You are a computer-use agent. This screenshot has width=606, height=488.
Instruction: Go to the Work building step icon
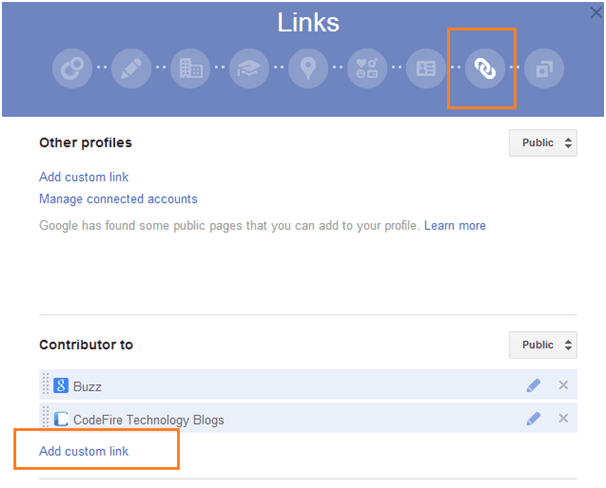190,68
